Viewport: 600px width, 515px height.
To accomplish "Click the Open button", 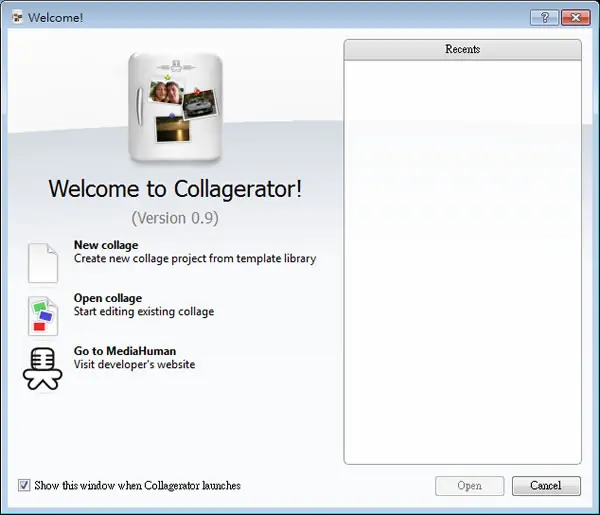I will pyautogui.click(x=470, y=486).
